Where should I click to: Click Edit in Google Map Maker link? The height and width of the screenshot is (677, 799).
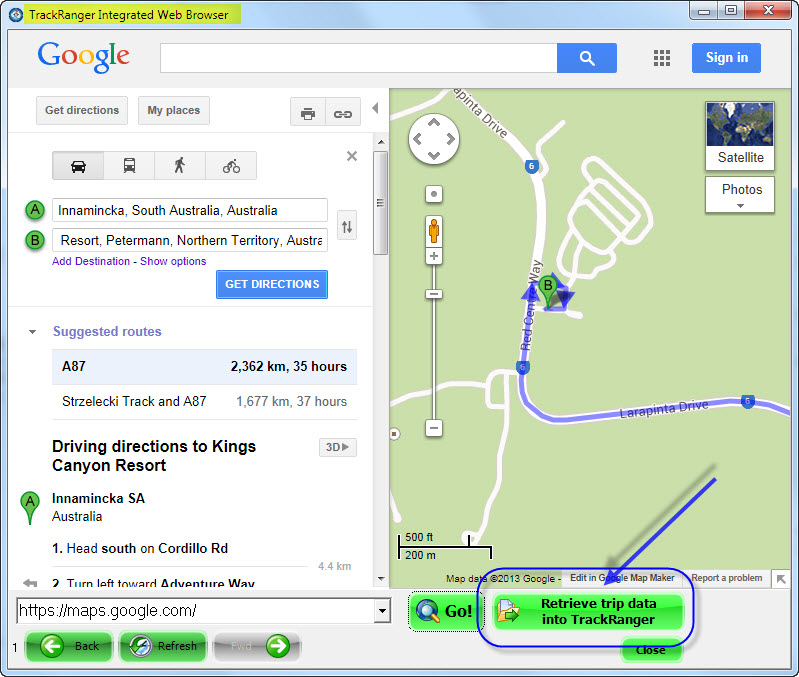622,578
